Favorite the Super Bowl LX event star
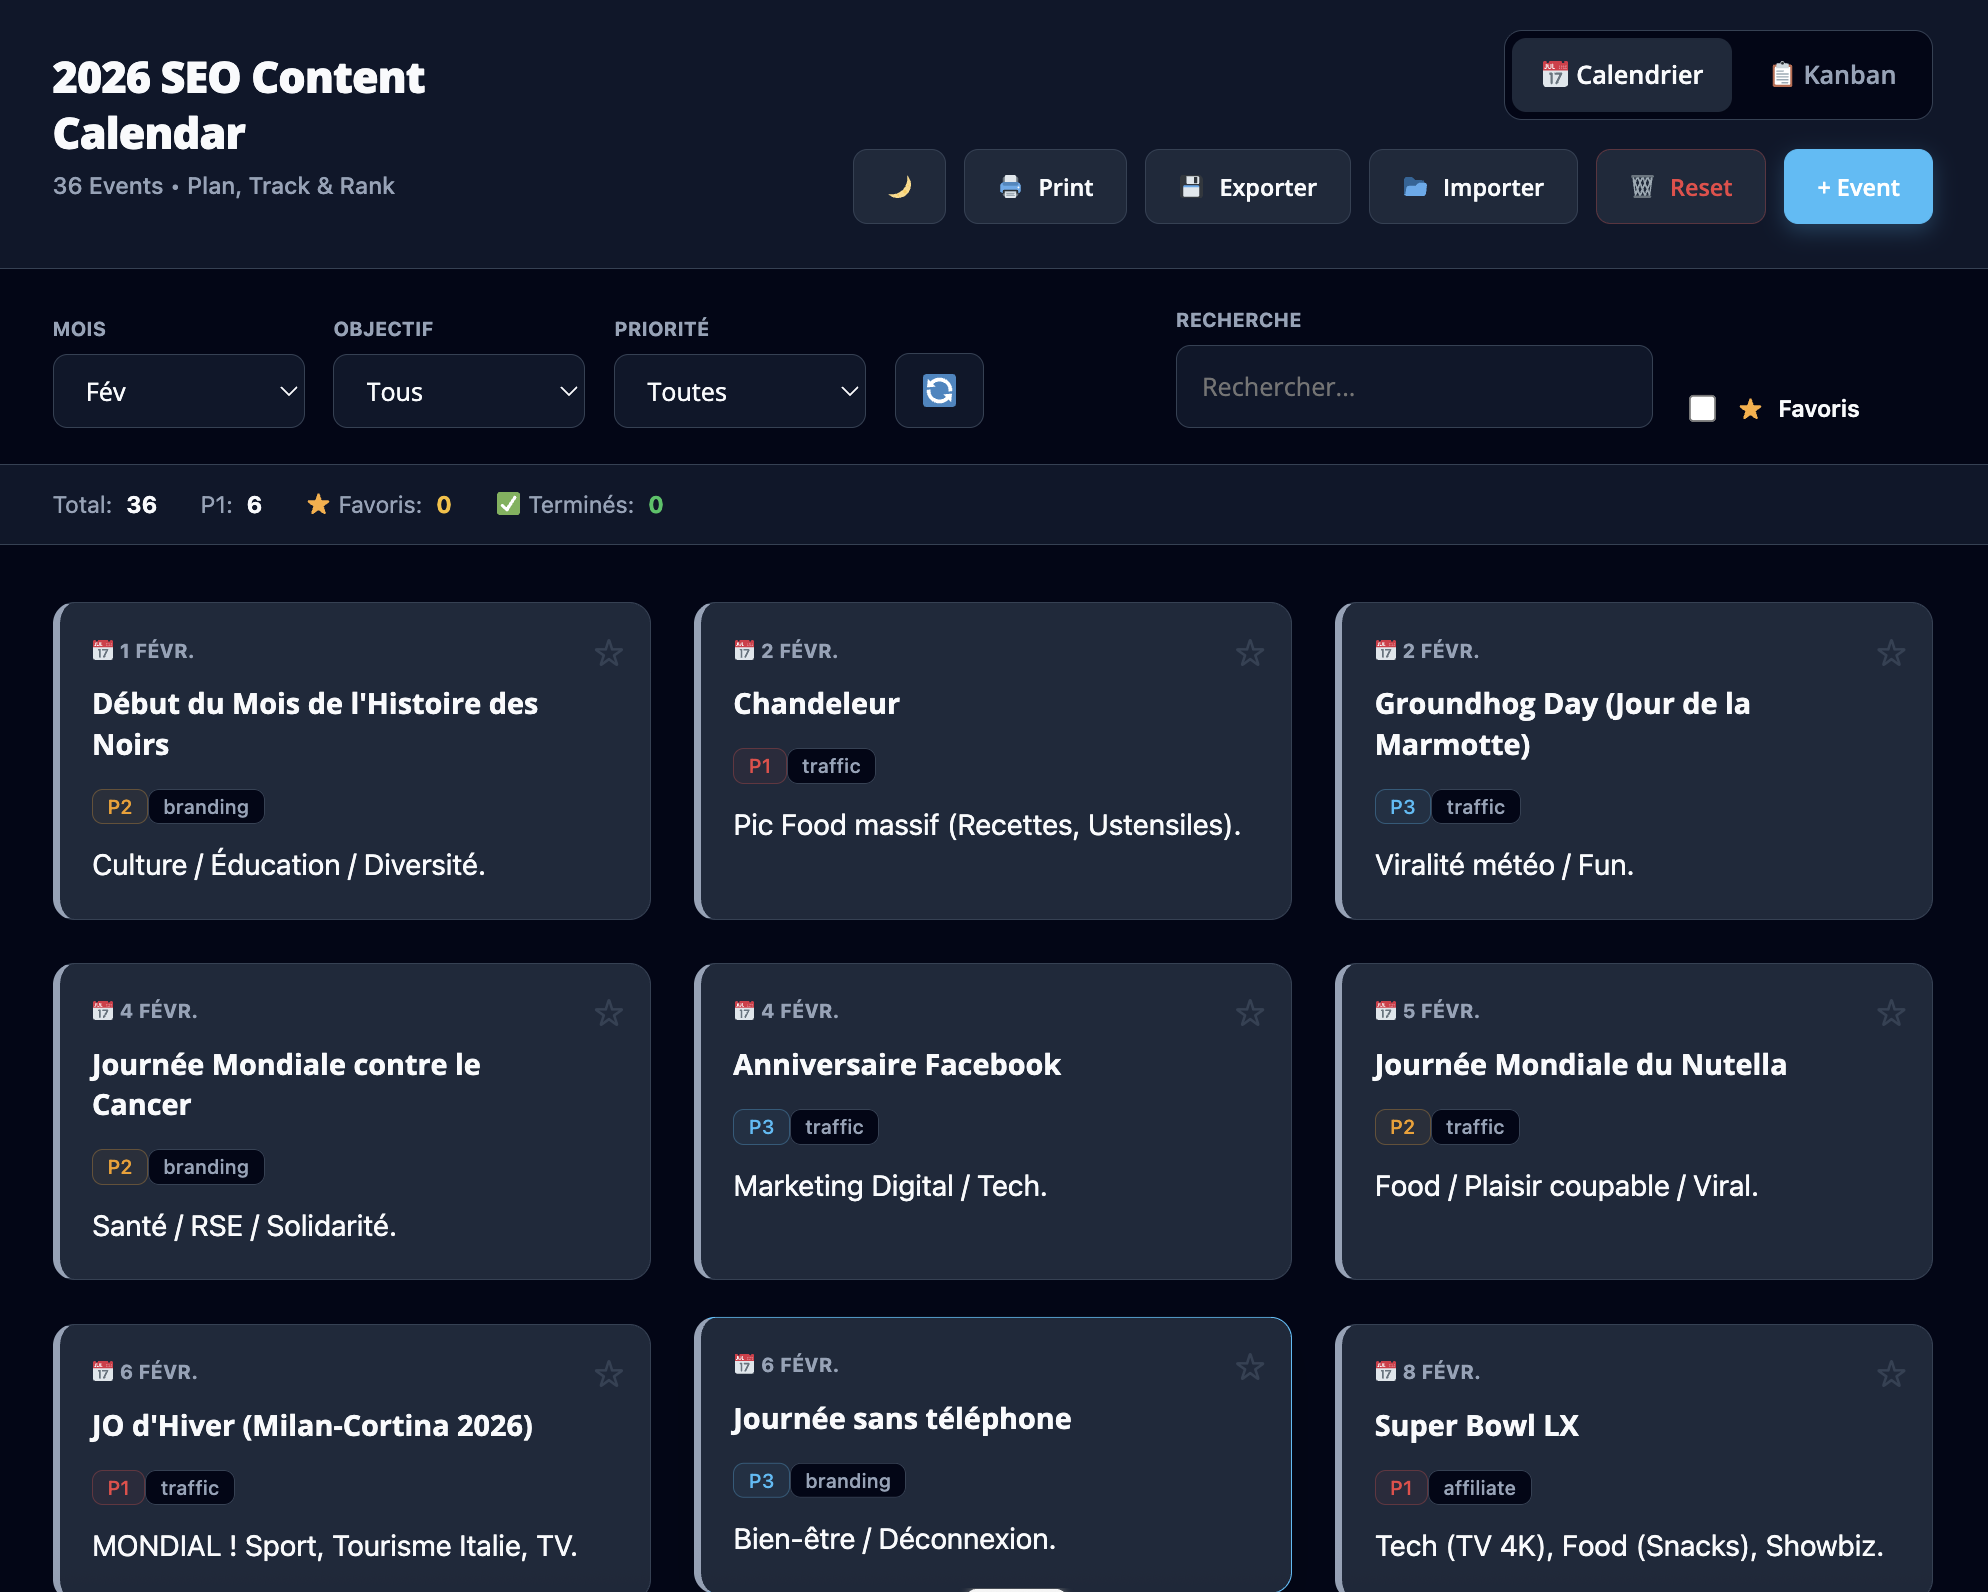Screen dimensions: 1988x1592 pyautogui.click(x=1891, y=1374)
